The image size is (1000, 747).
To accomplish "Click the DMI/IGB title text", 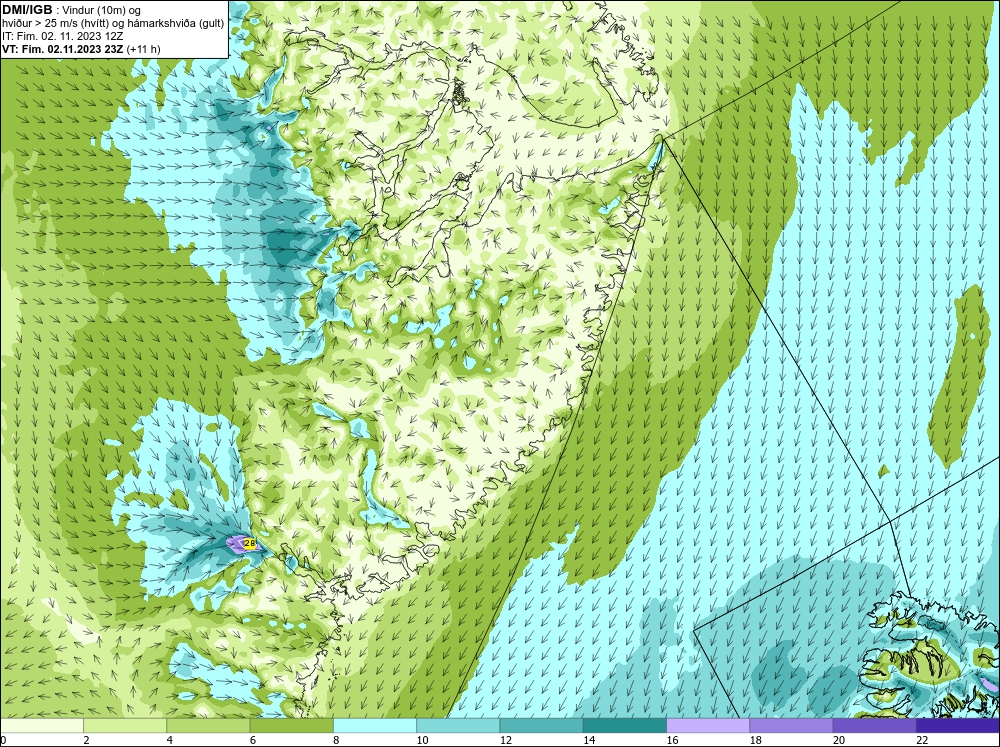I will 27,10.
